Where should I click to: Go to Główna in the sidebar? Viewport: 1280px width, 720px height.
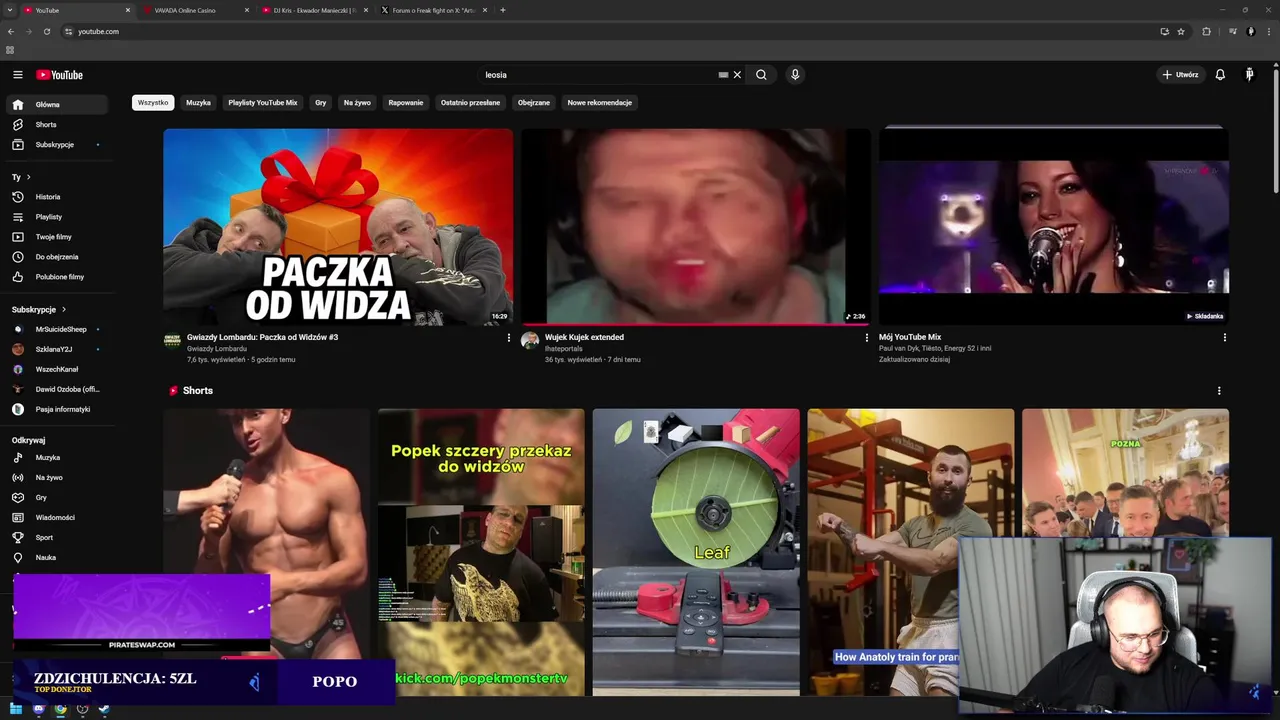[x=57, y=105]
